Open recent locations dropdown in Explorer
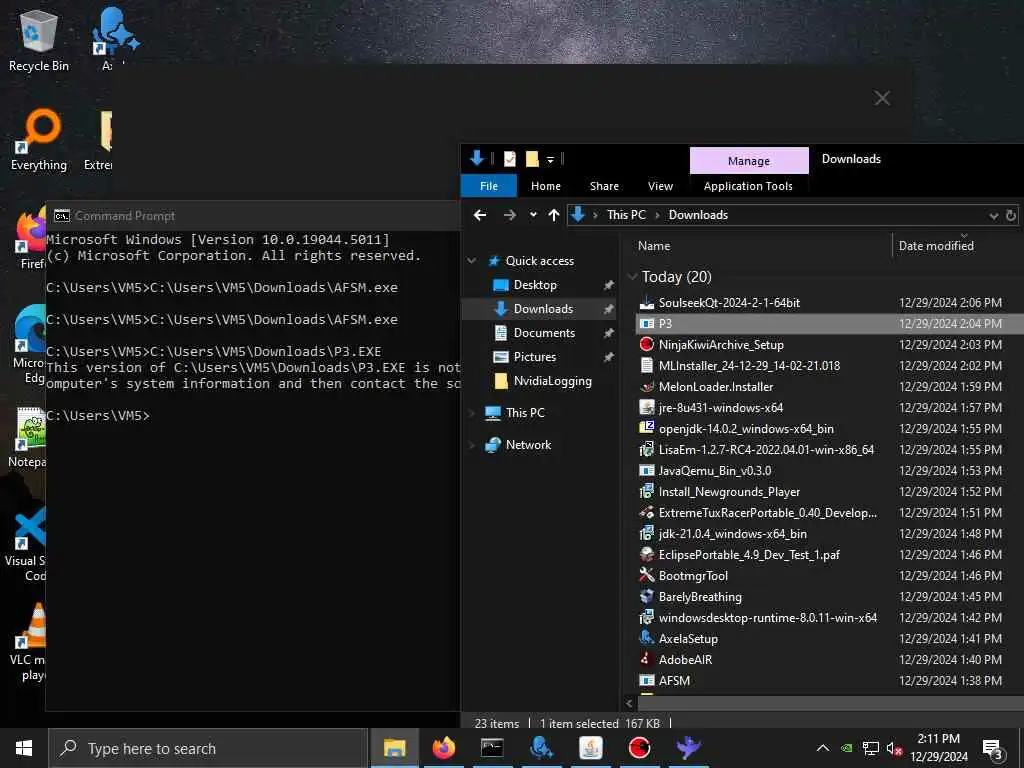The height and width of the screenshot is (768, 1024). pyautogui.click(x=533, y=215)
